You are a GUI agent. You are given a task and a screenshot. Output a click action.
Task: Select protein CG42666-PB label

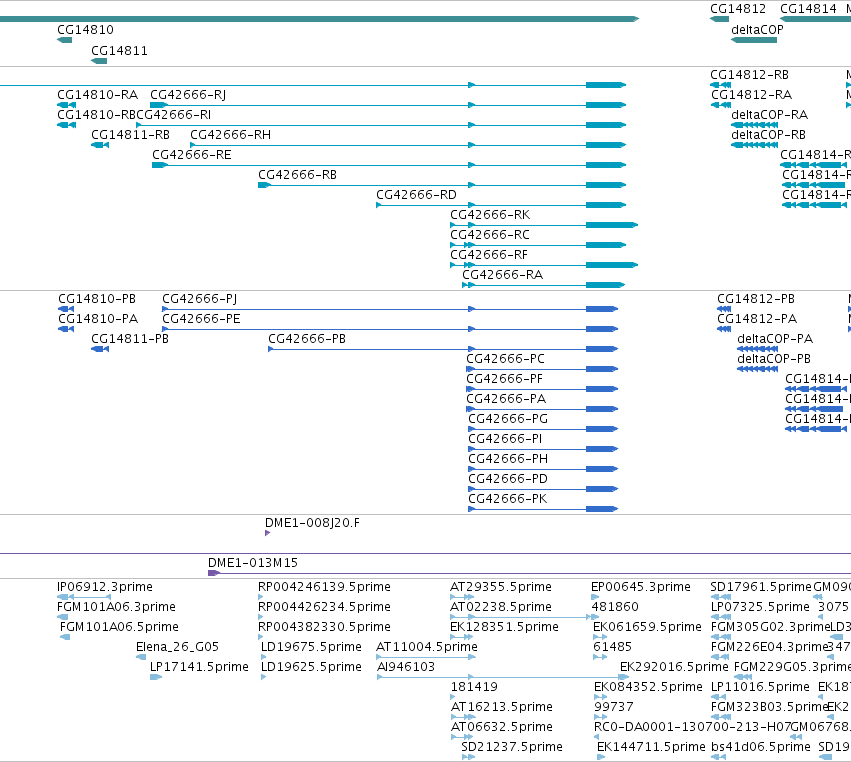pos(307,339)
